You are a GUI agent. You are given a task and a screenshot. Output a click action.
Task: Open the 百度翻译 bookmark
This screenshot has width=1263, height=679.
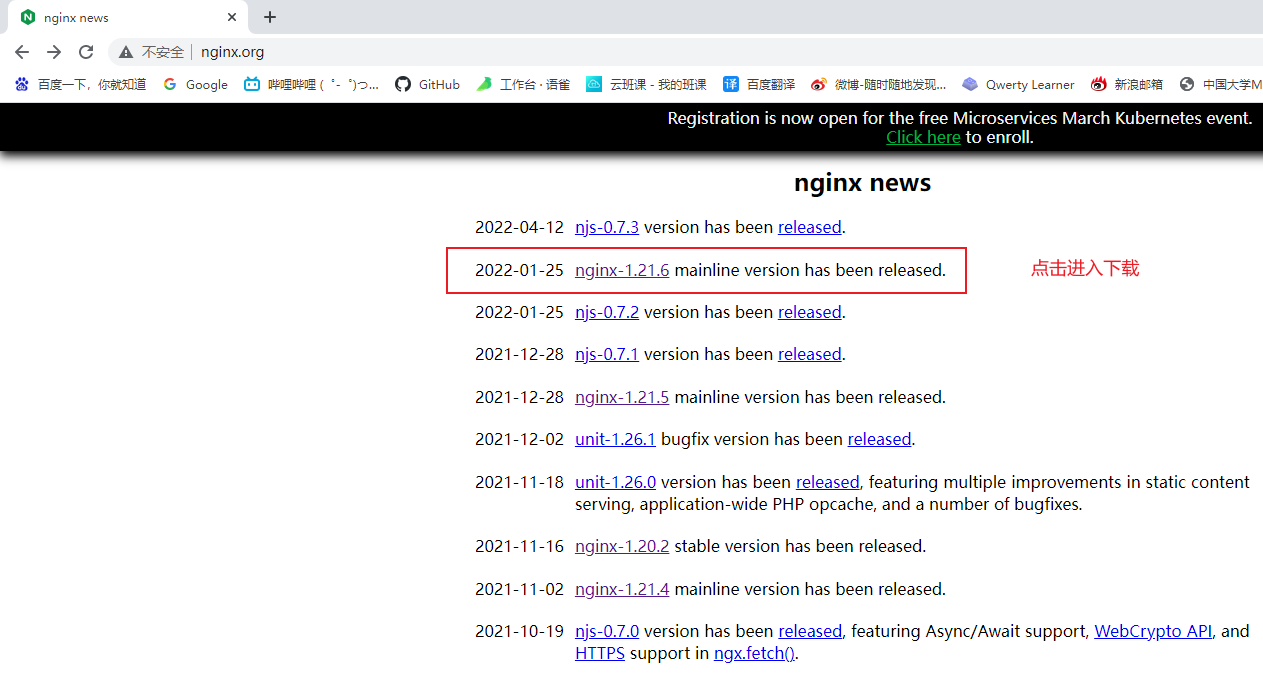coord(759,85)
